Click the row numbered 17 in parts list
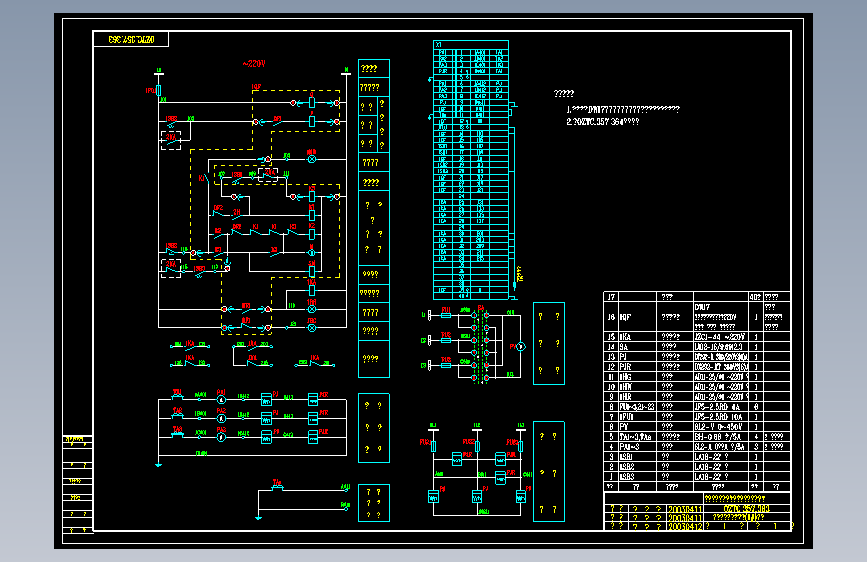The image size is (867, 562). pos(697,296)
